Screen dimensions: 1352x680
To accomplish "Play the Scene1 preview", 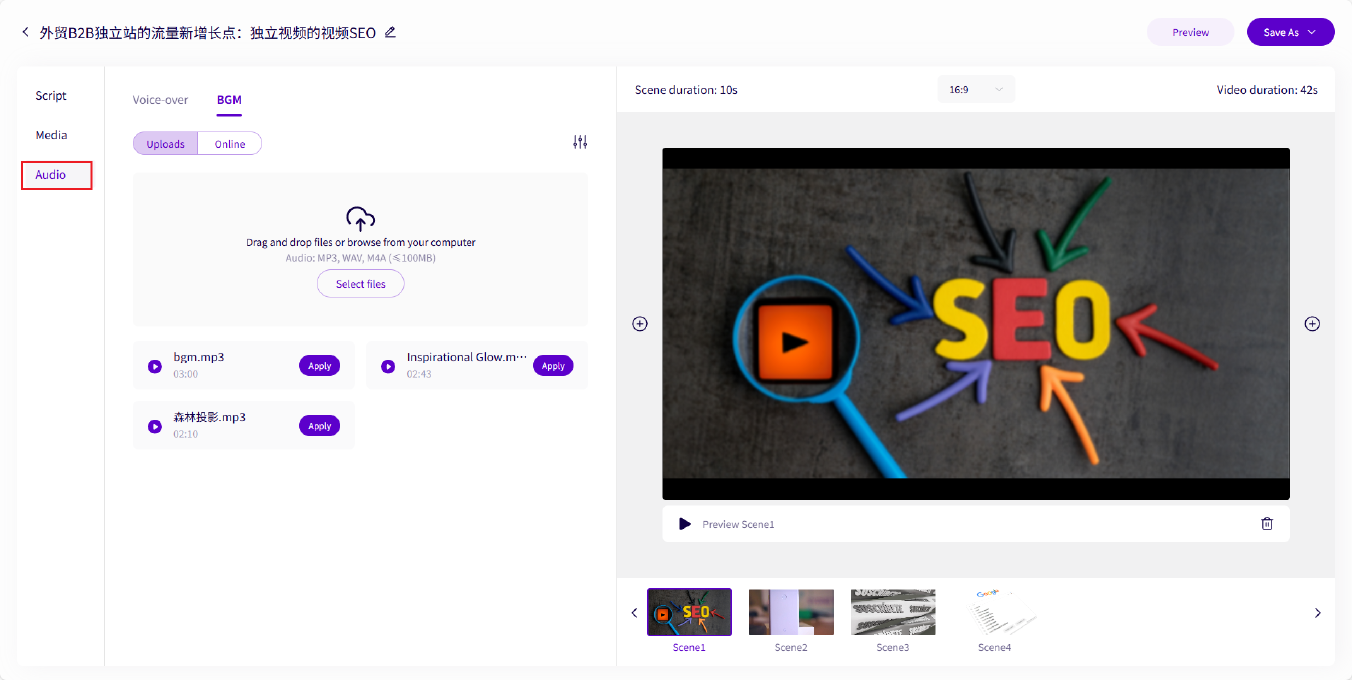I will pos(684,524).
